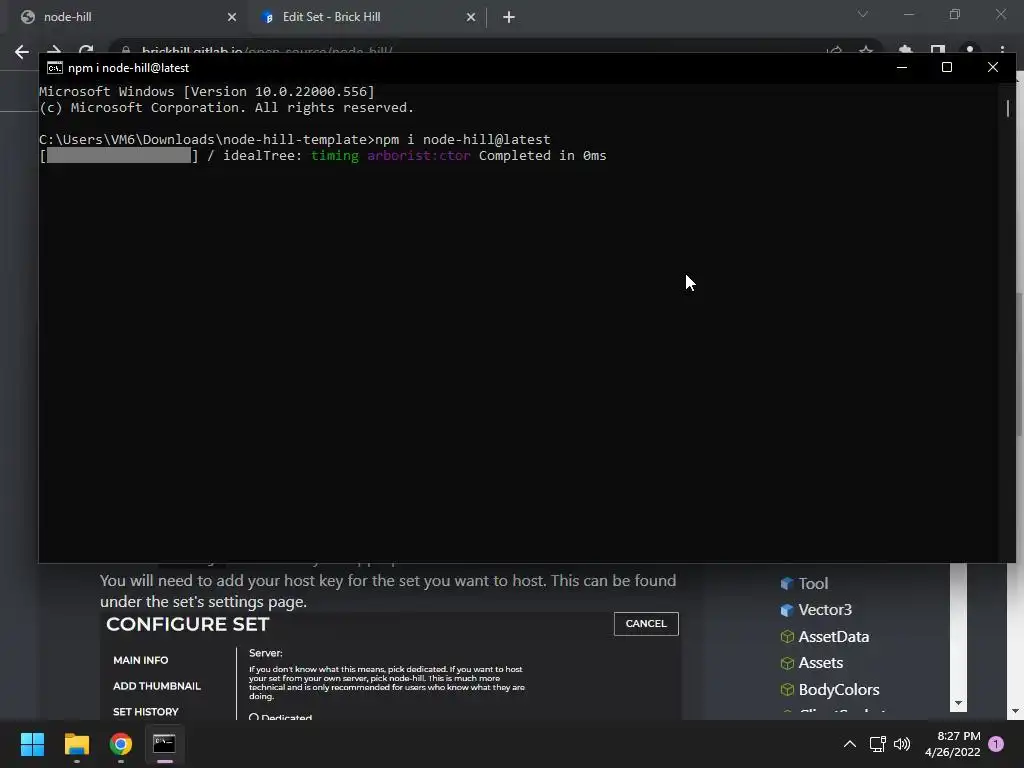Close the Edit Set - Brick Hill tab
The image size is (1024, 768).
[471, 17]
